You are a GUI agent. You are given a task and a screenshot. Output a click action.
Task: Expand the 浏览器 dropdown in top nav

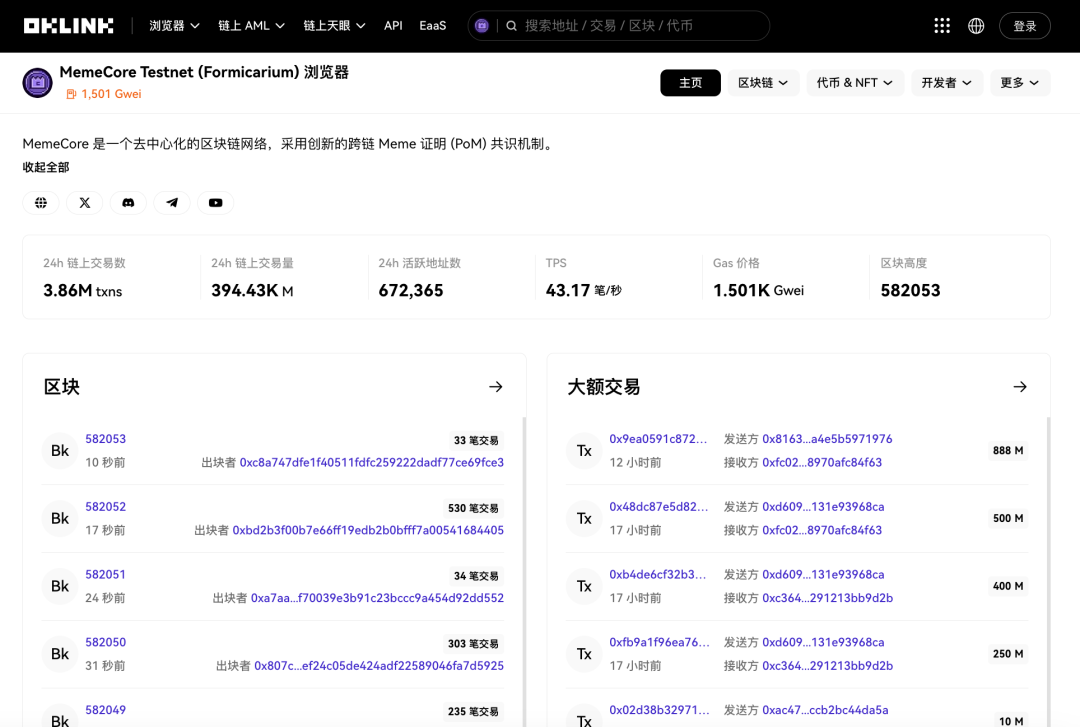(174, 25)
